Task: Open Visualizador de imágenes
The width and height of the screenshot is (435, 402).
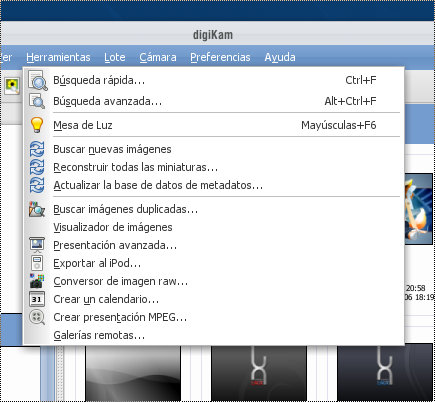Action: pyautogui.click(x=213, y=227)
